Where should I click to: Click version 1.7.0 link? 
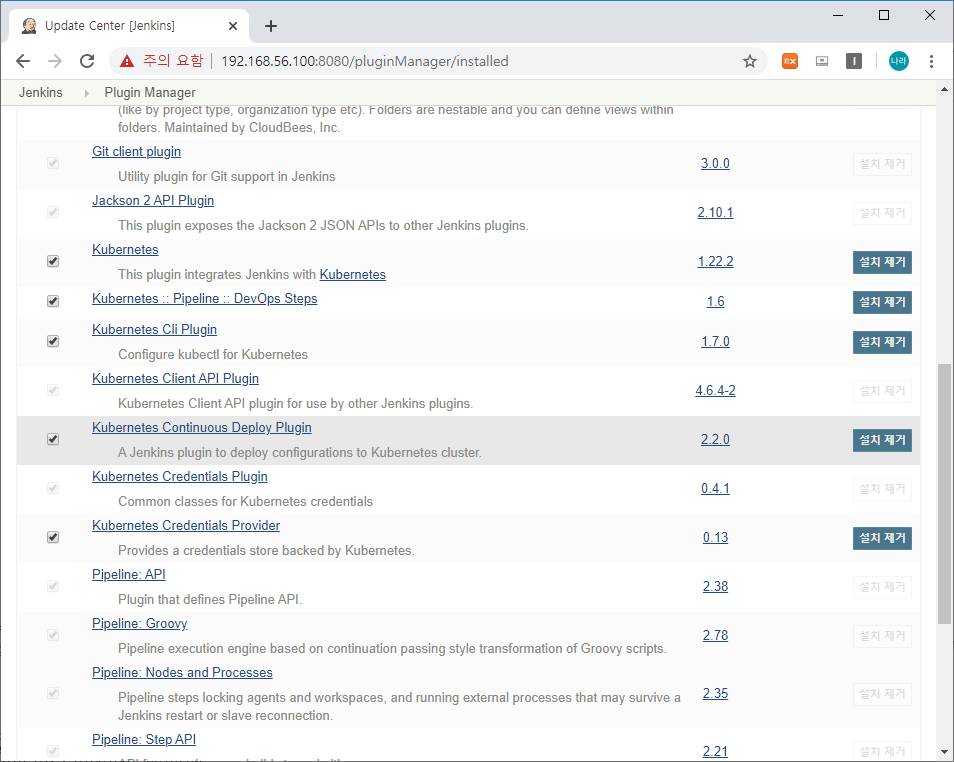pos(715,341)
